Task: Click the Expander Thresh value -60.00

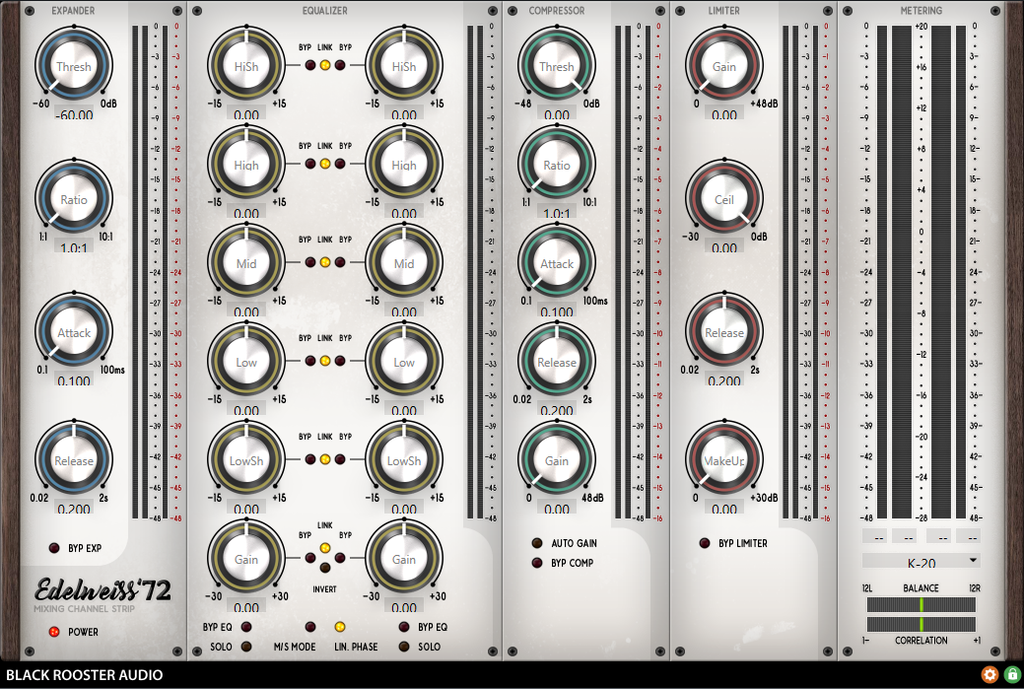Action: (x=74, y=115)
